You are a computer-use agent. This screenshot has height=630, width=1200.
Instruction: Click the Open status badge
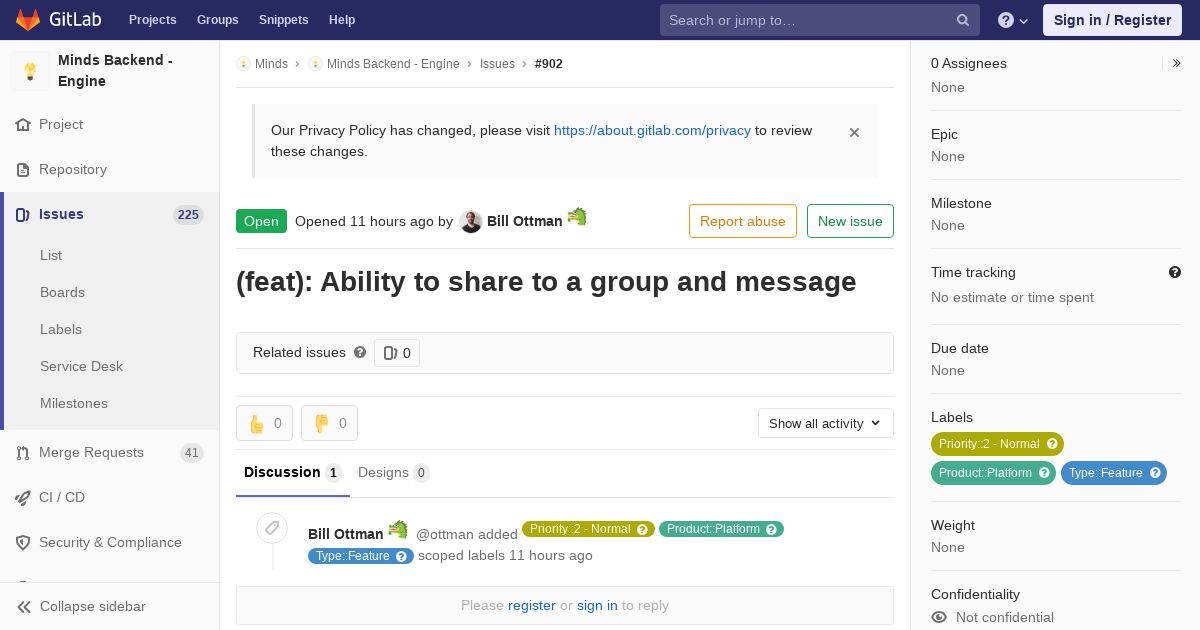coord(261,221)
